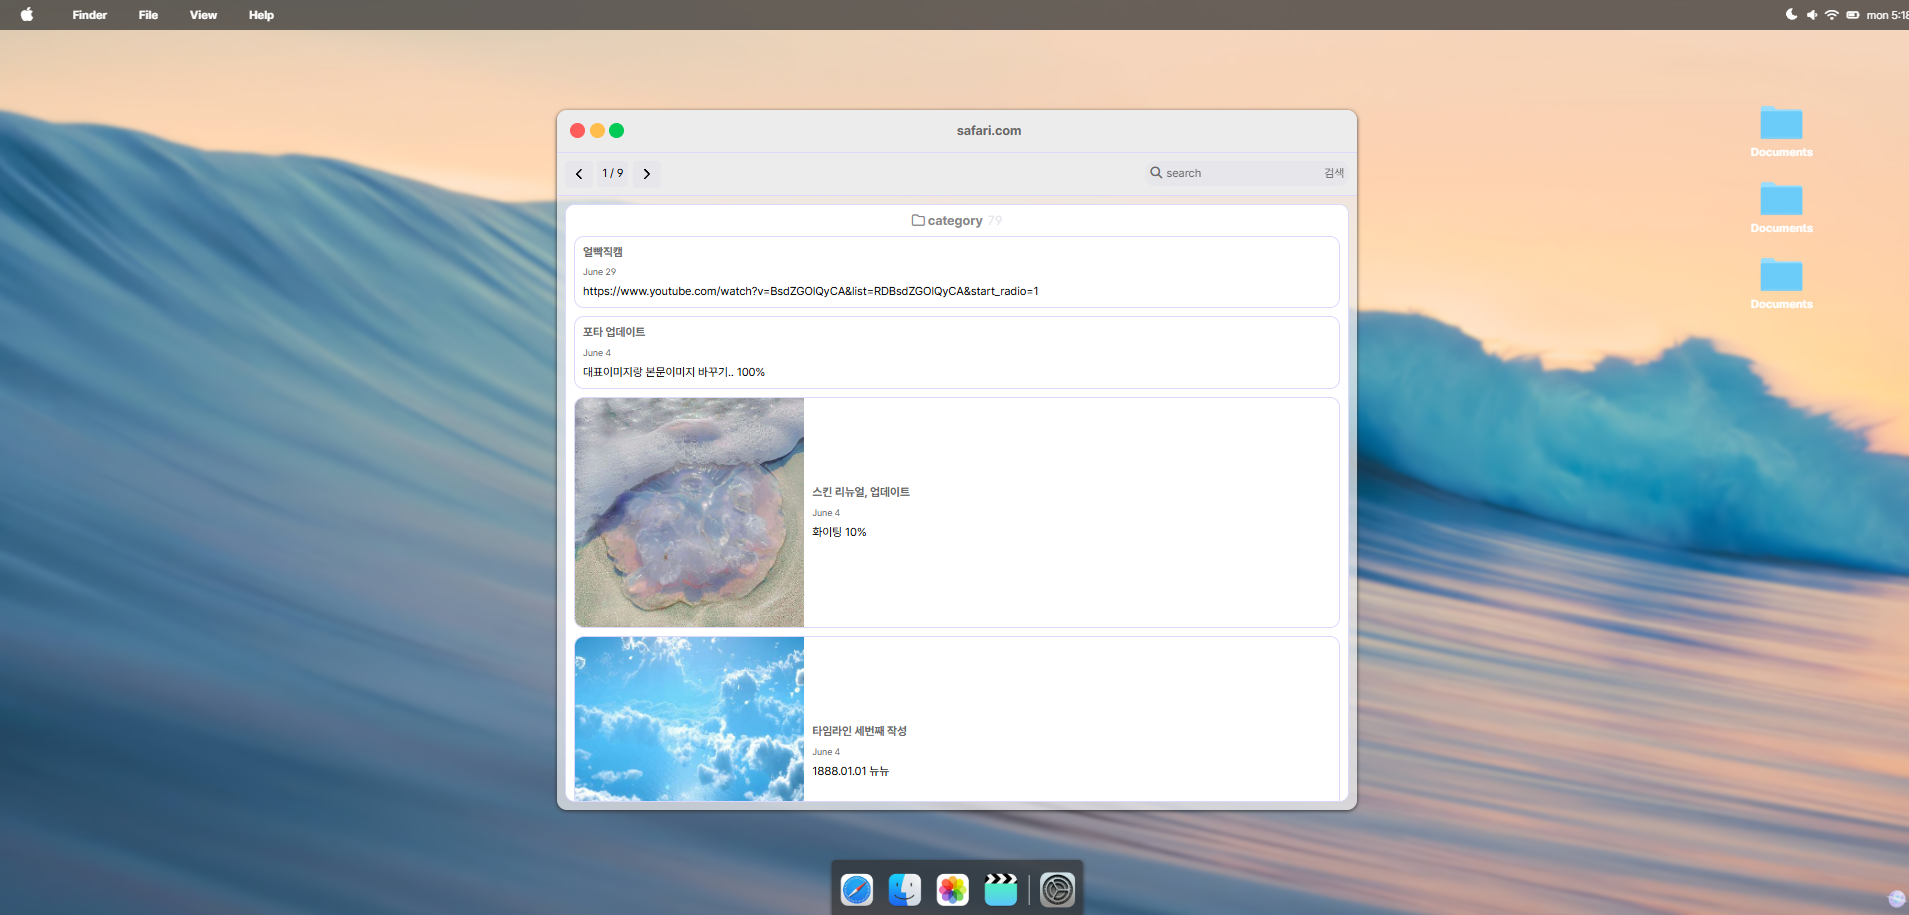This screenshot has width=1909, height=915.
Task: Open the Finder menu
Action: 90,15
